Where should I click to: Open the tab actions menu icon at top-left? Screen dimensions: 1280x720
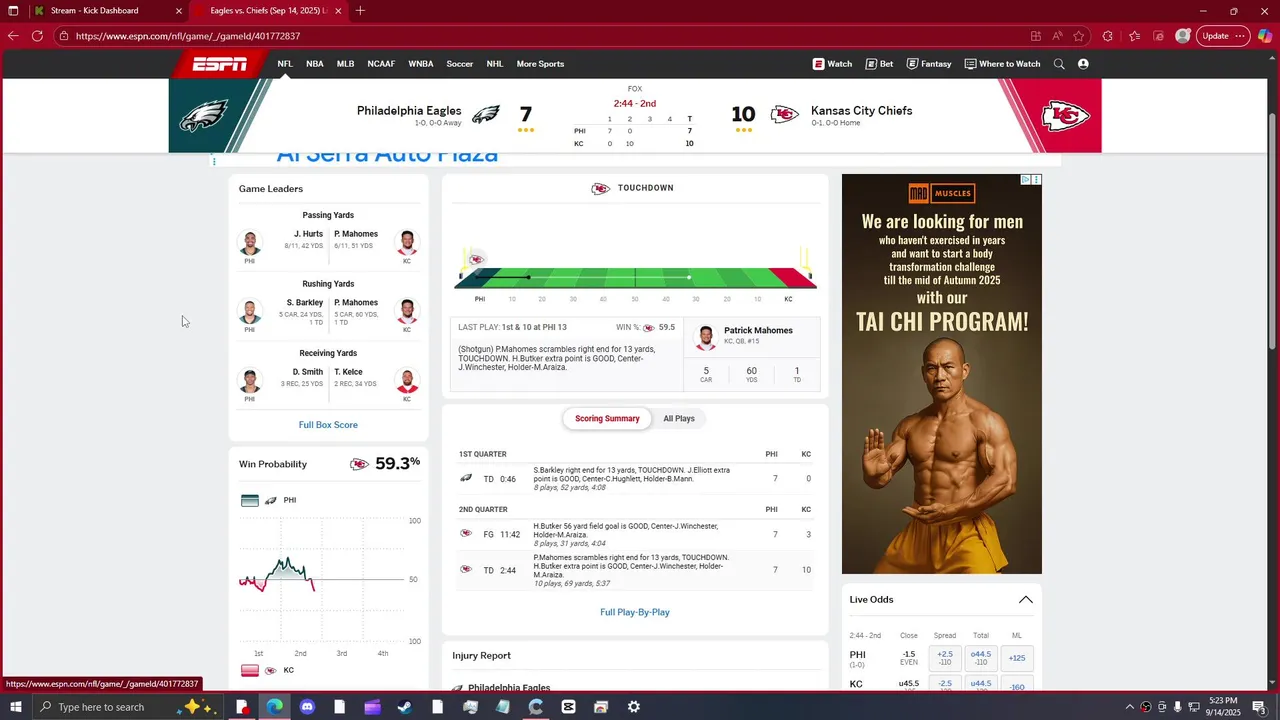tap(13, 11)
